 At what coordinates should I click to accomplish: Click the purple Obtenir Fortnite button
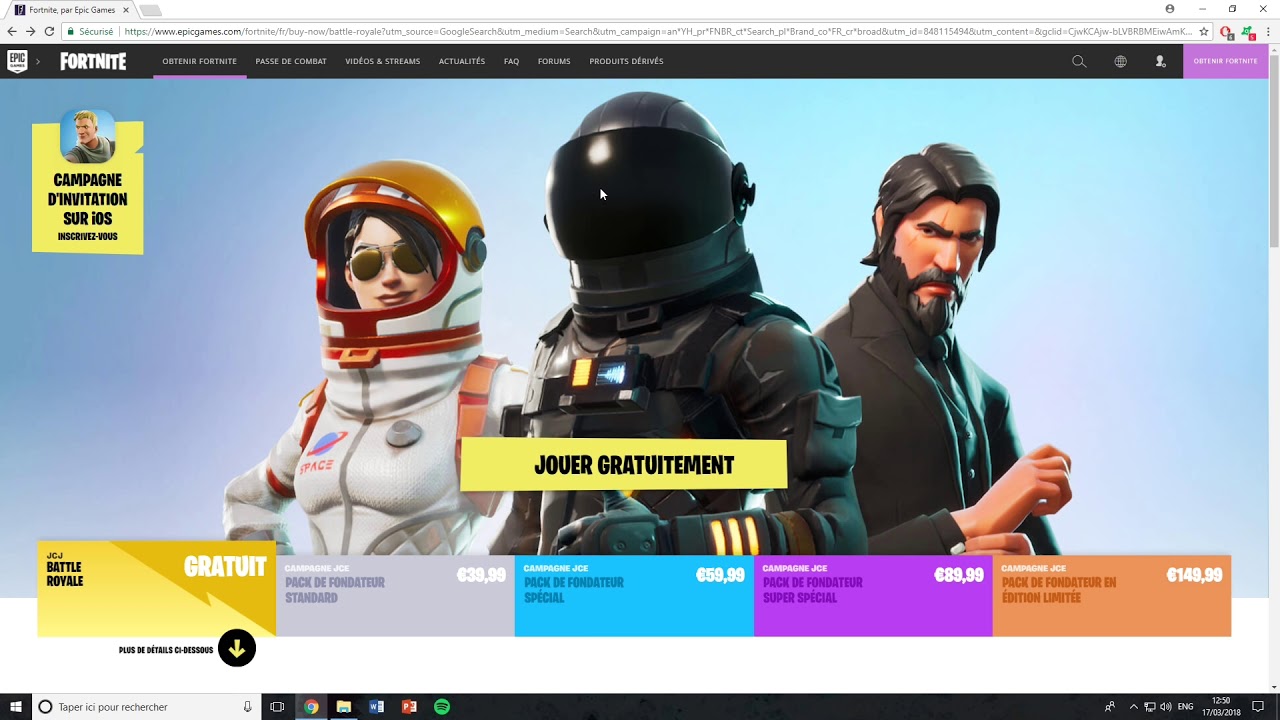1226,61
